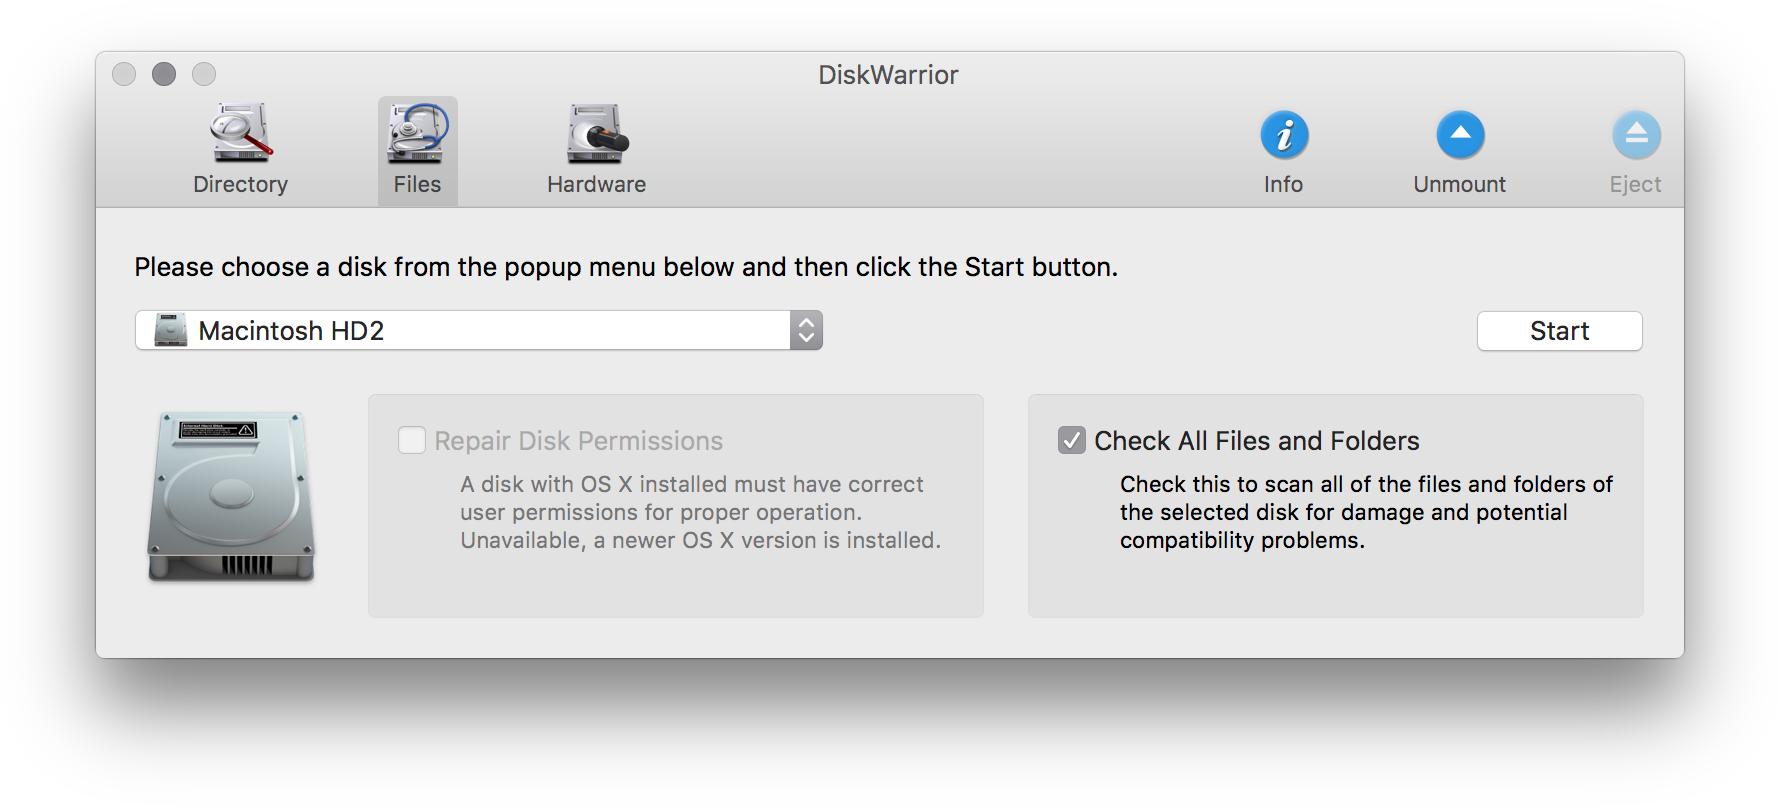
Task: Click the Unmount text label
Action: 1460,185
